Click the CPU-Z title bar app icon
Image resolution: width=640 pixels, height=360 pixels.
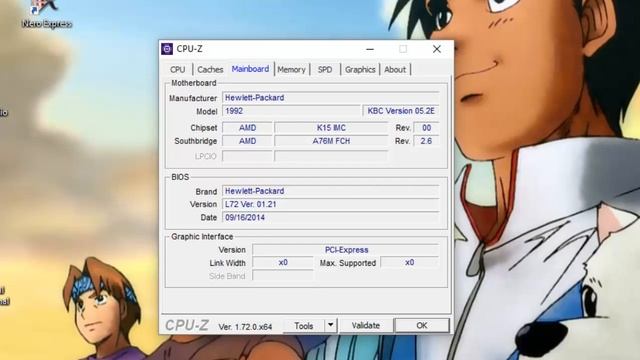(x=167, y=49)
